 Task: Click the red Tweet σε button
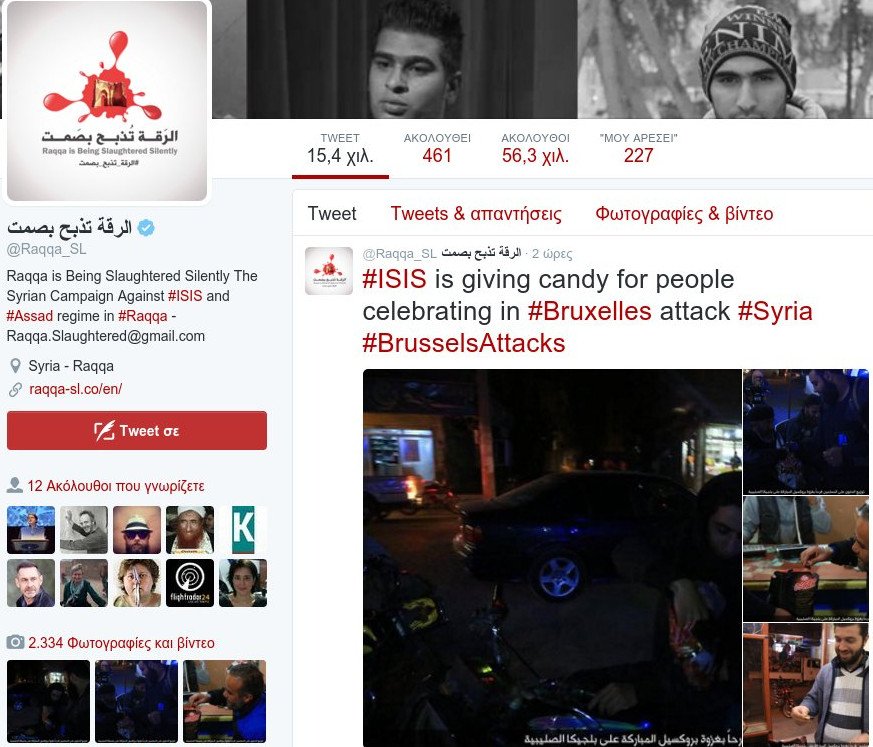point(137,430)
